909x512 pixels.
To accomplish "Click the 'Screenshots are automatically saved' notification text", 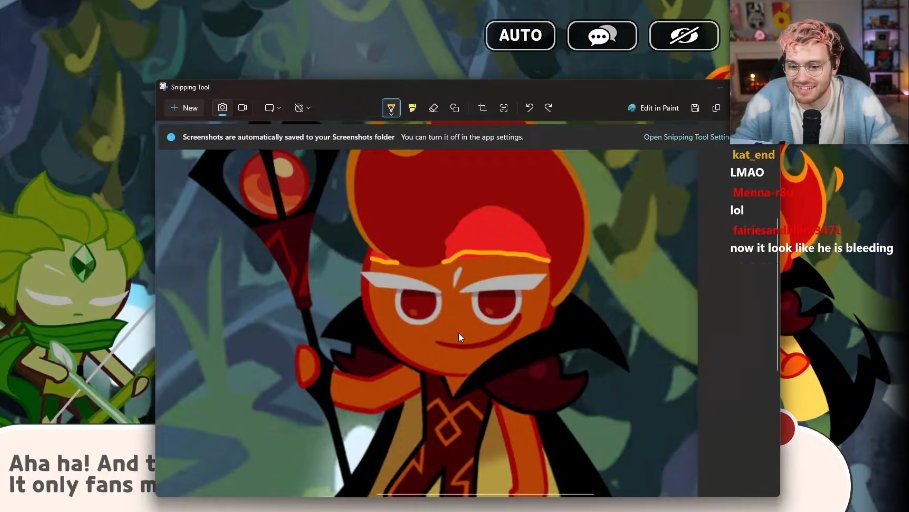I will (x=288, y=137).
